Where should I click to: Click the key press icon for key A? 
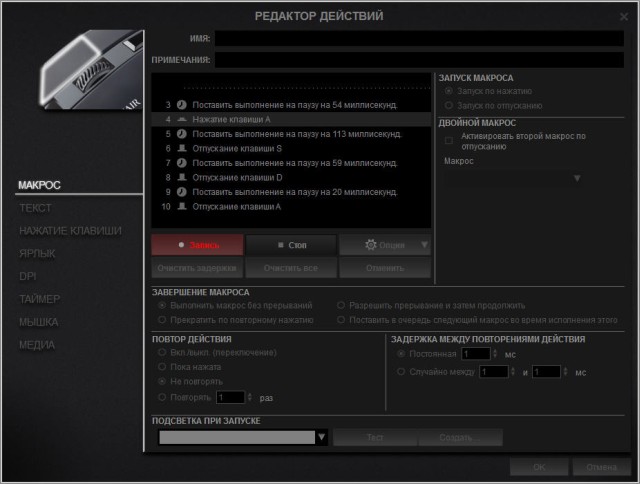(x=182, y=118)
